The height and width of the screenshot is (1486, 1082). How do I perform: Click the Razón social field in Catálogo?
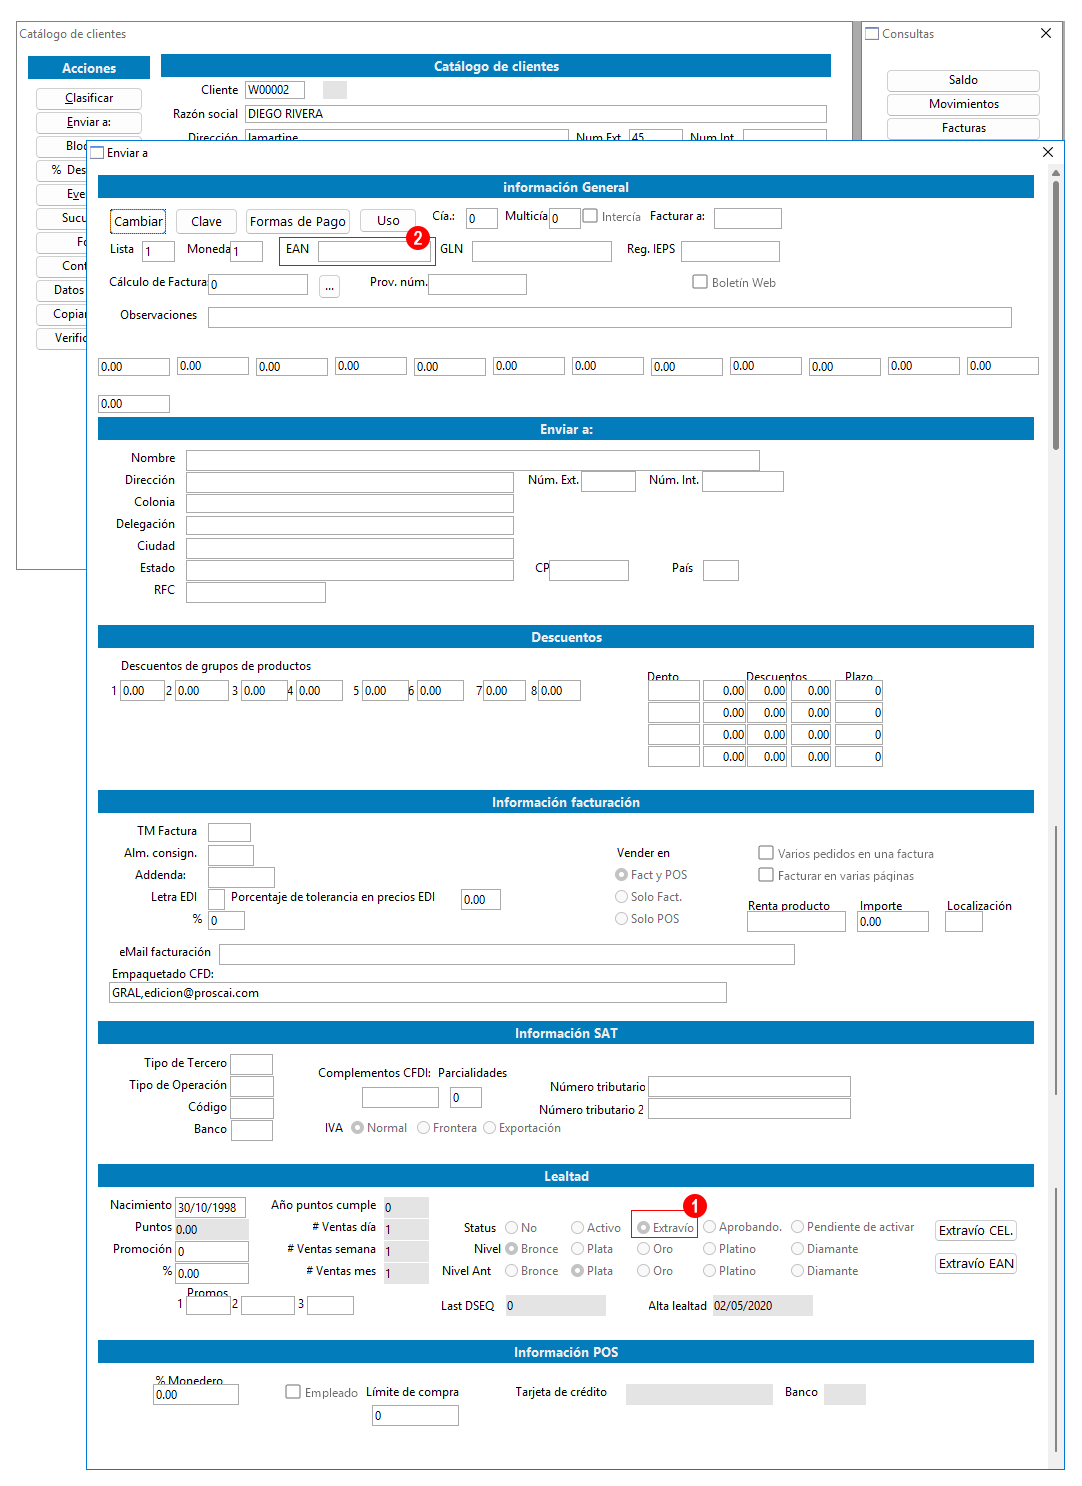(536, 114)
